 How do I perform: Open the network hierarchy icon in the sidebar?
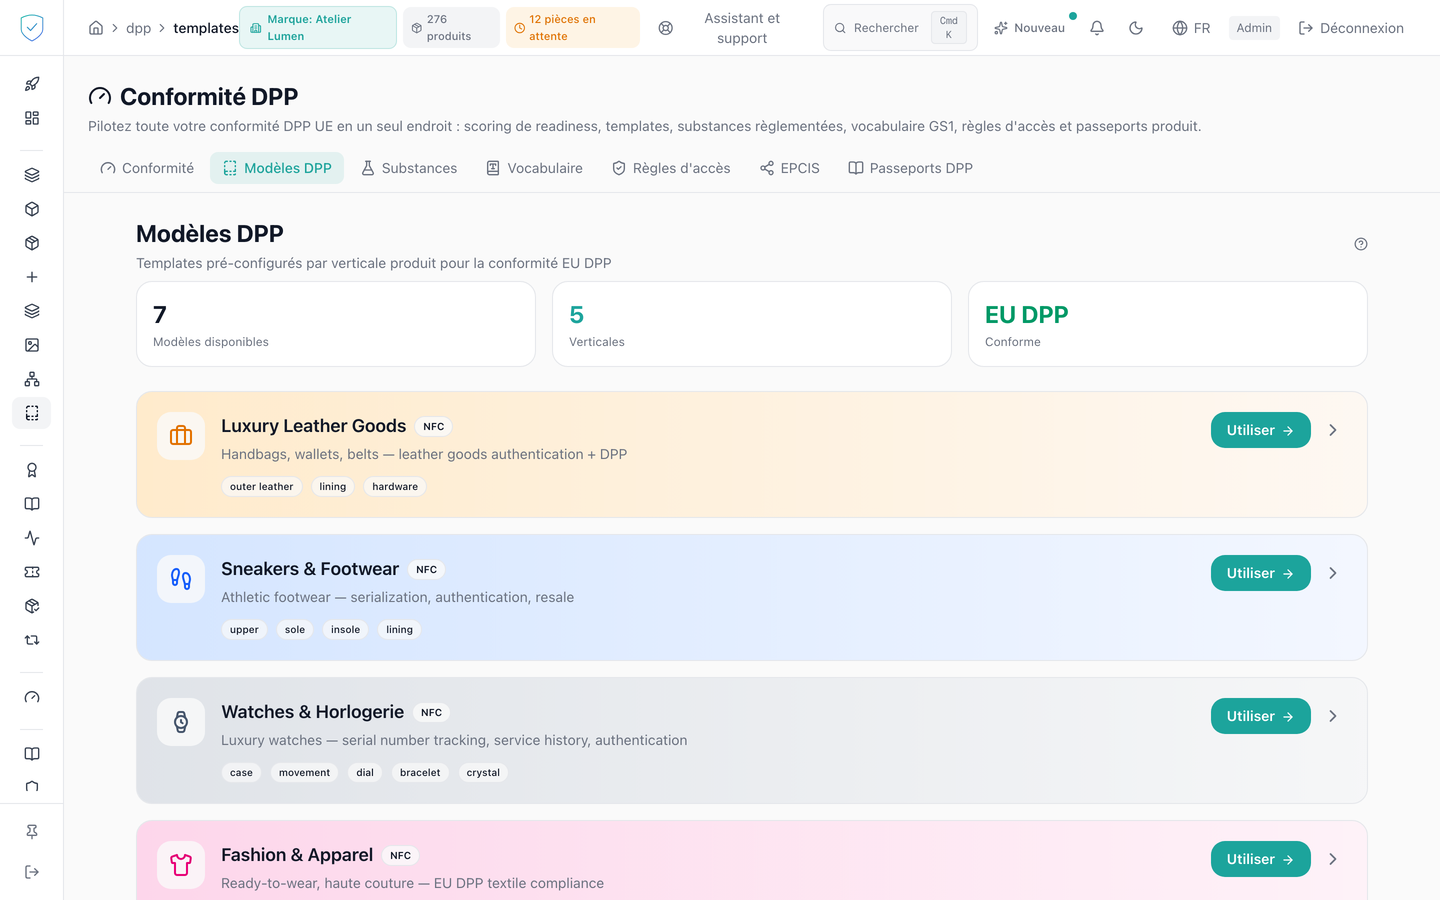click(32, 379)
